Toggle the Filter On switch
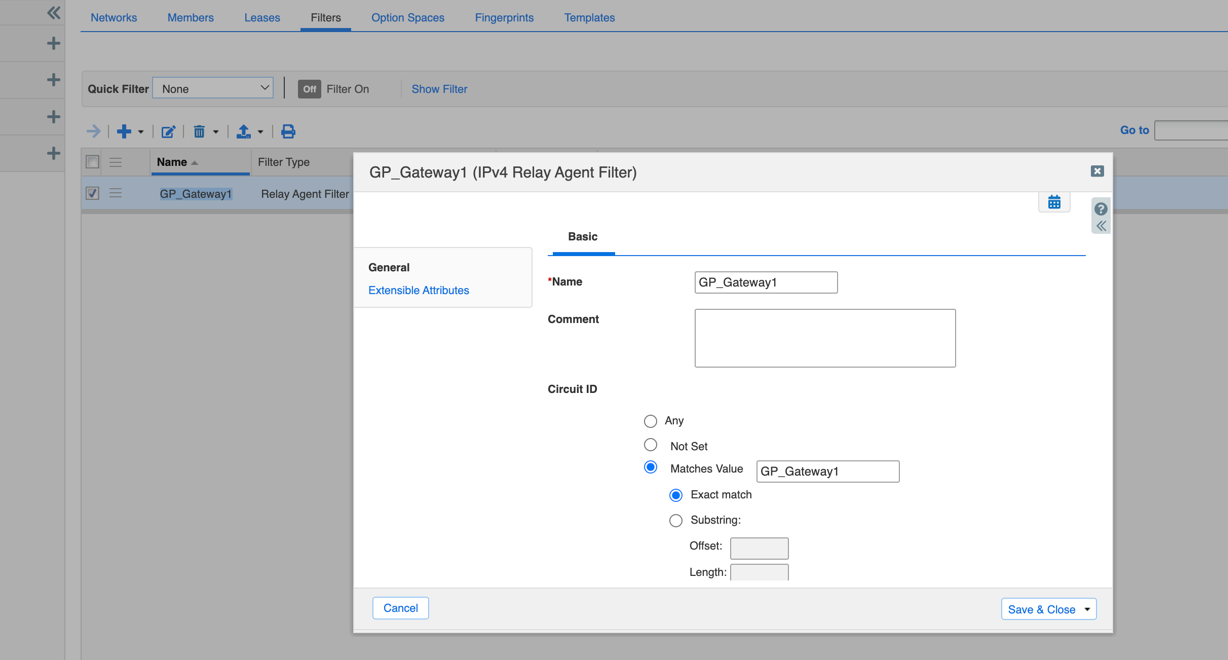 [x=309, y=89]
